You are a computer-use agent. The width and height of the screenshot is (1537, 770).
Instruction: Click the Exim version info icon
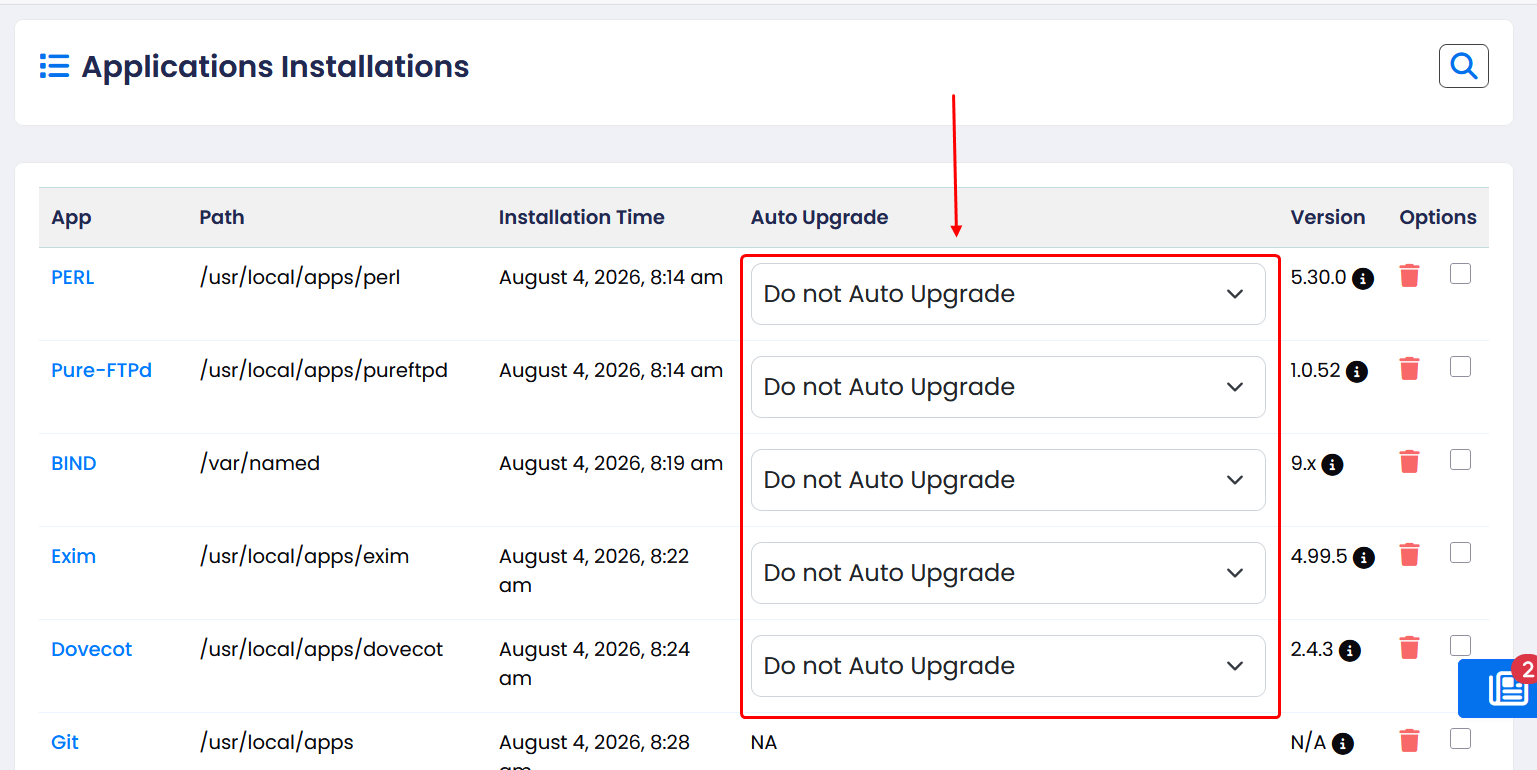[1364, 558]
